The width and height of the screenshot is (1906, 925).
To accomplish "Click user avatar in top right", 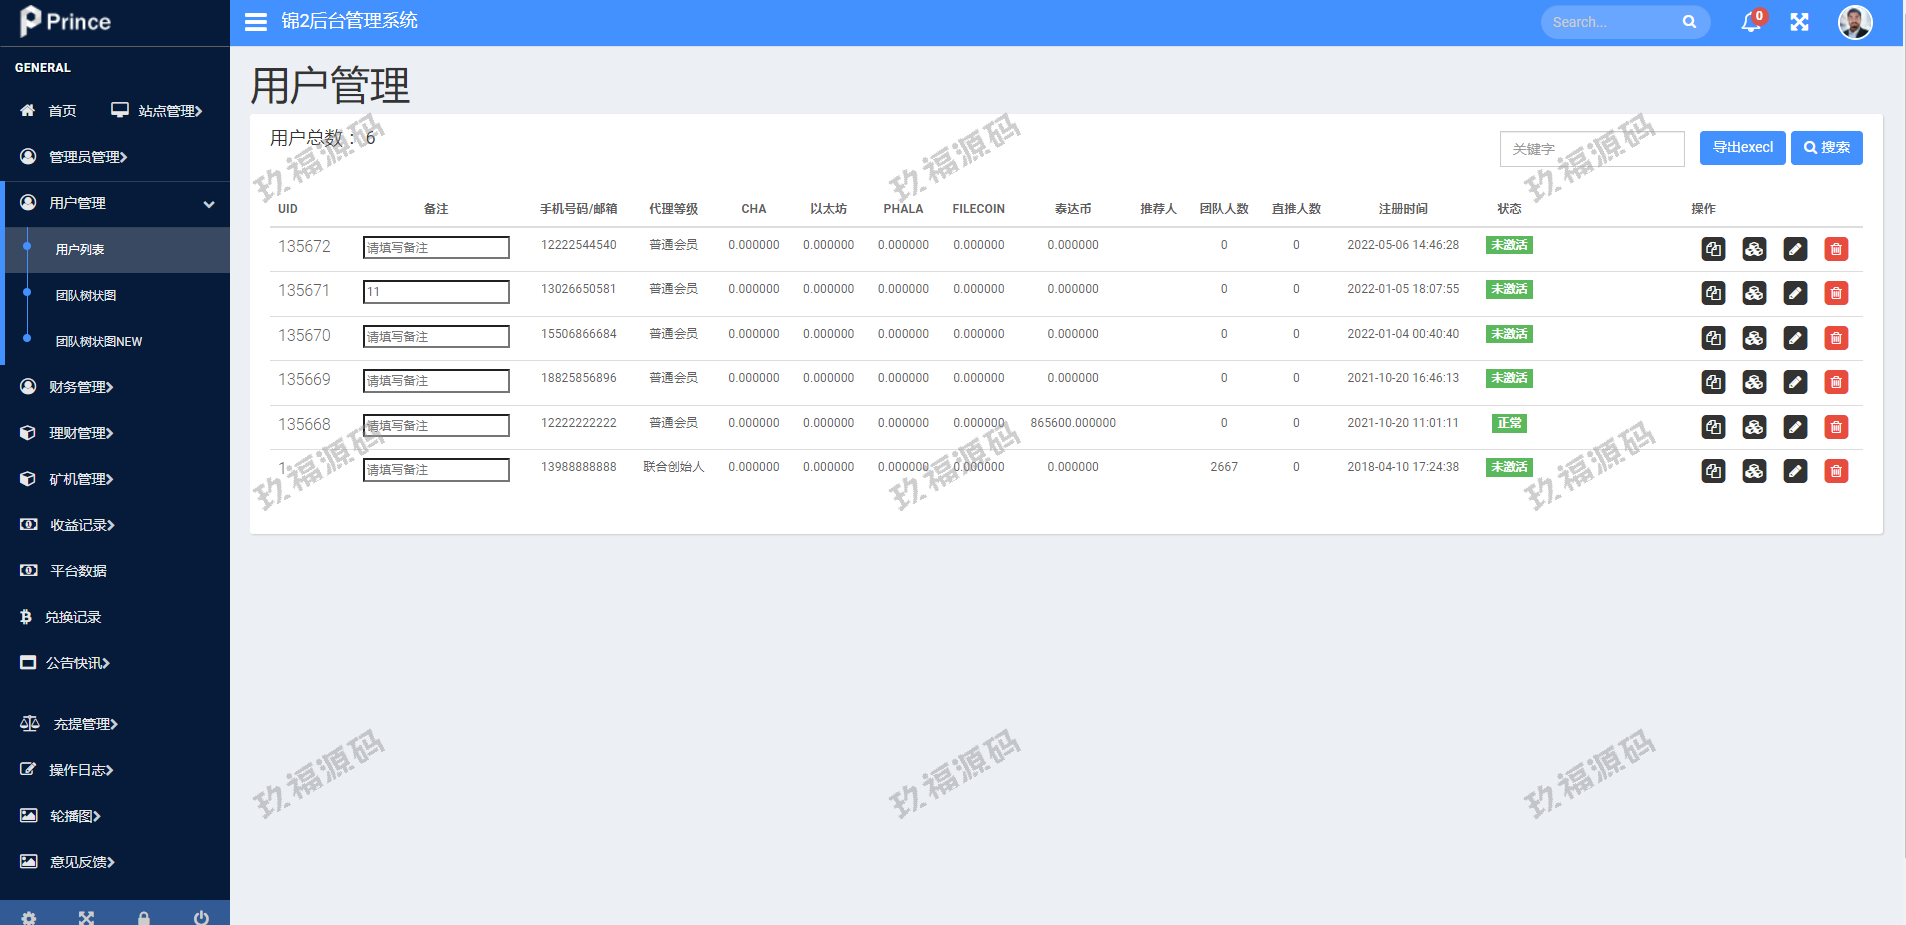I will click(x=1854, y=22).
